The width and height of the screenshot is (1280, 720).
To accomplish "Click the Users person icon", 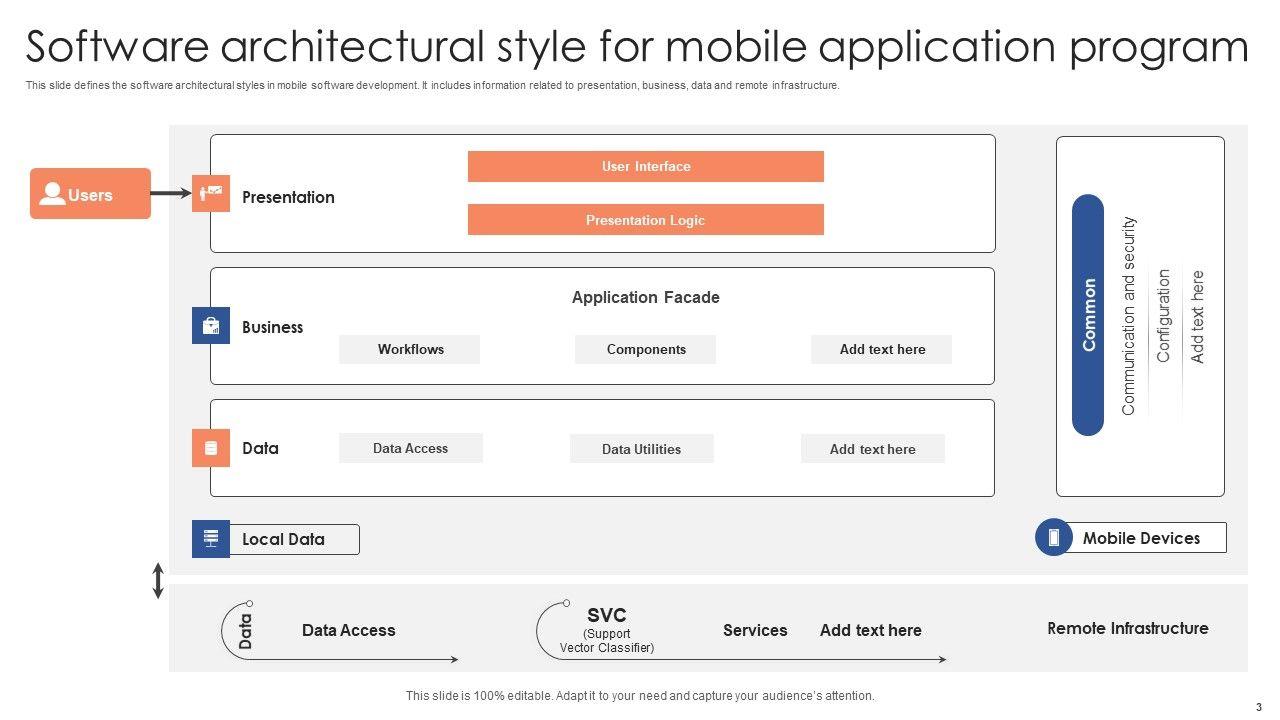I will pos(52,194).
